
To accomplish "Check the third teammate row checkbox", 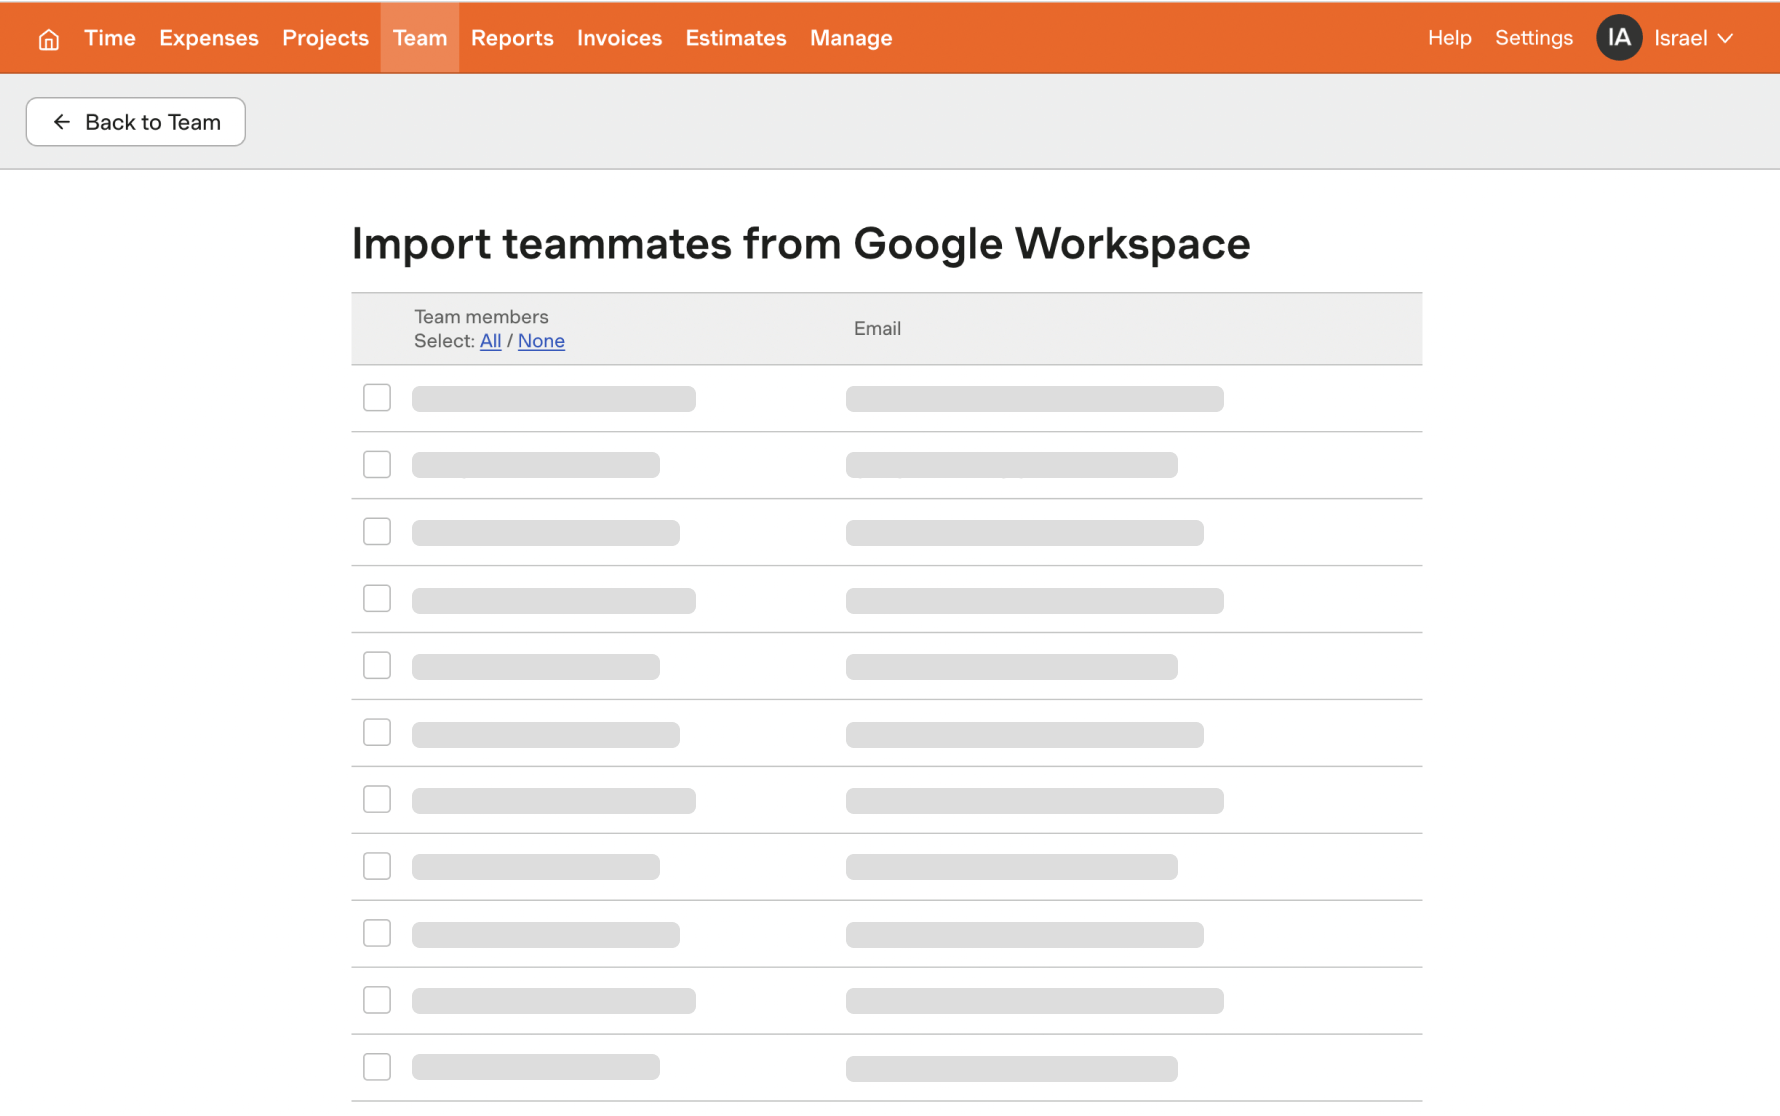I will coord(377,532).
